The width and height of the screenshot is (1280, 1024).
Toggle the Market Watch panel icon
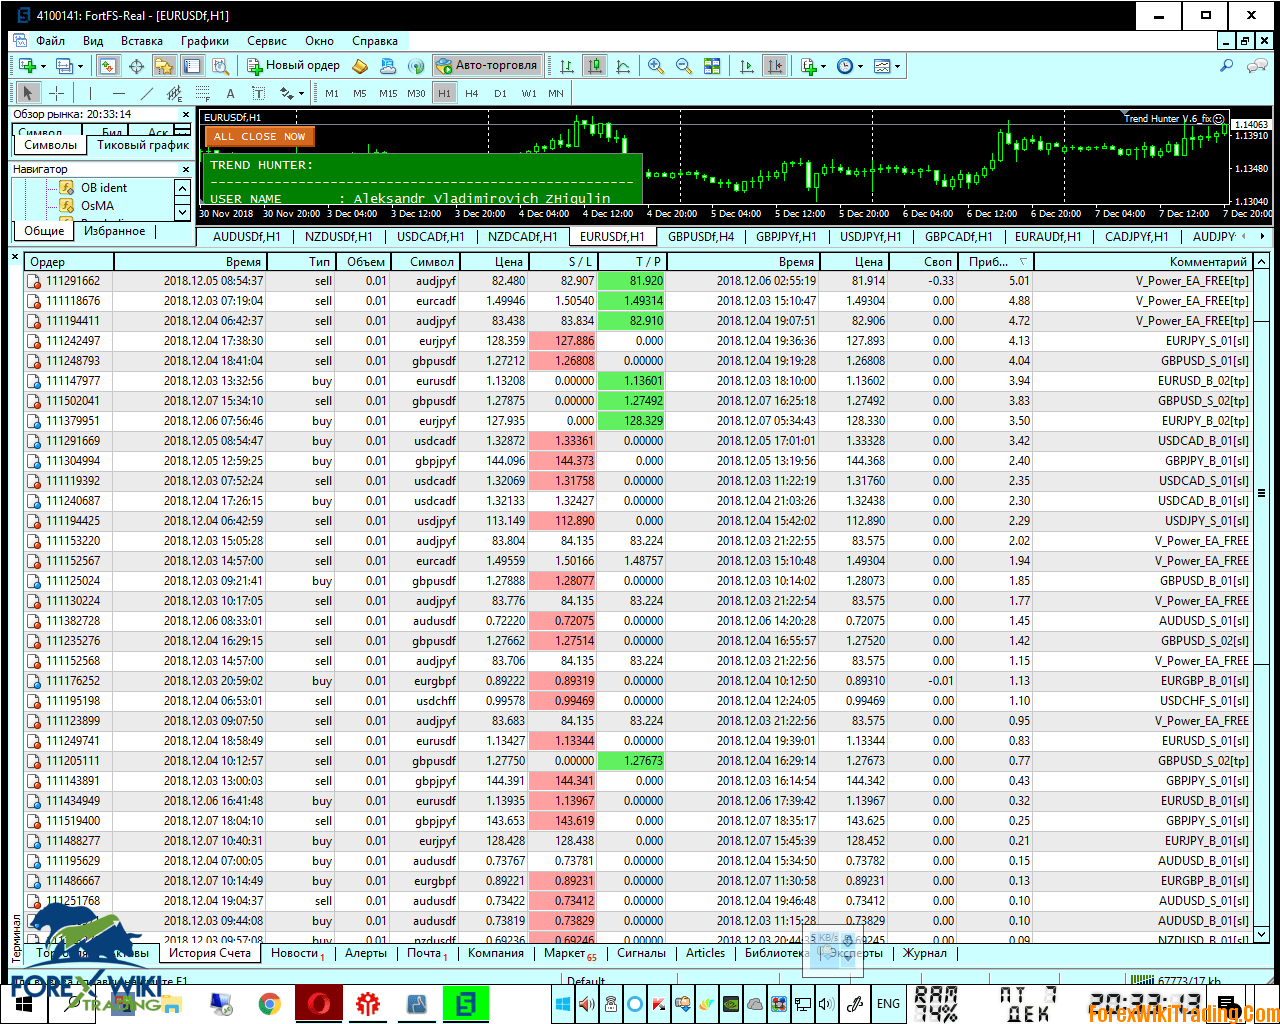108,66
